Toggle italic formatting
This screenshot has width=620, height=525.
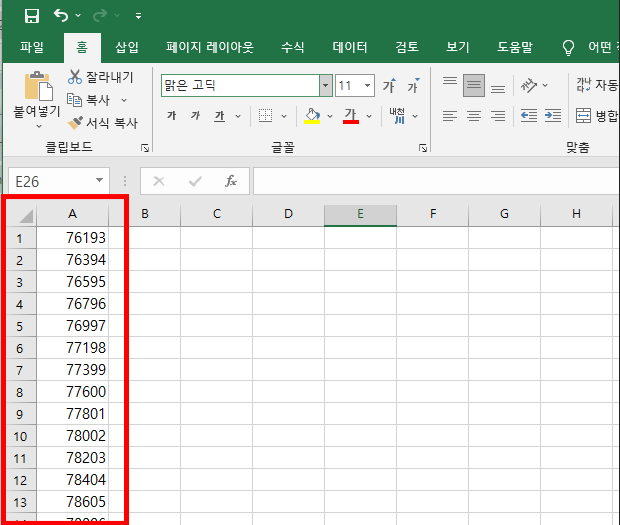[195, 116]
